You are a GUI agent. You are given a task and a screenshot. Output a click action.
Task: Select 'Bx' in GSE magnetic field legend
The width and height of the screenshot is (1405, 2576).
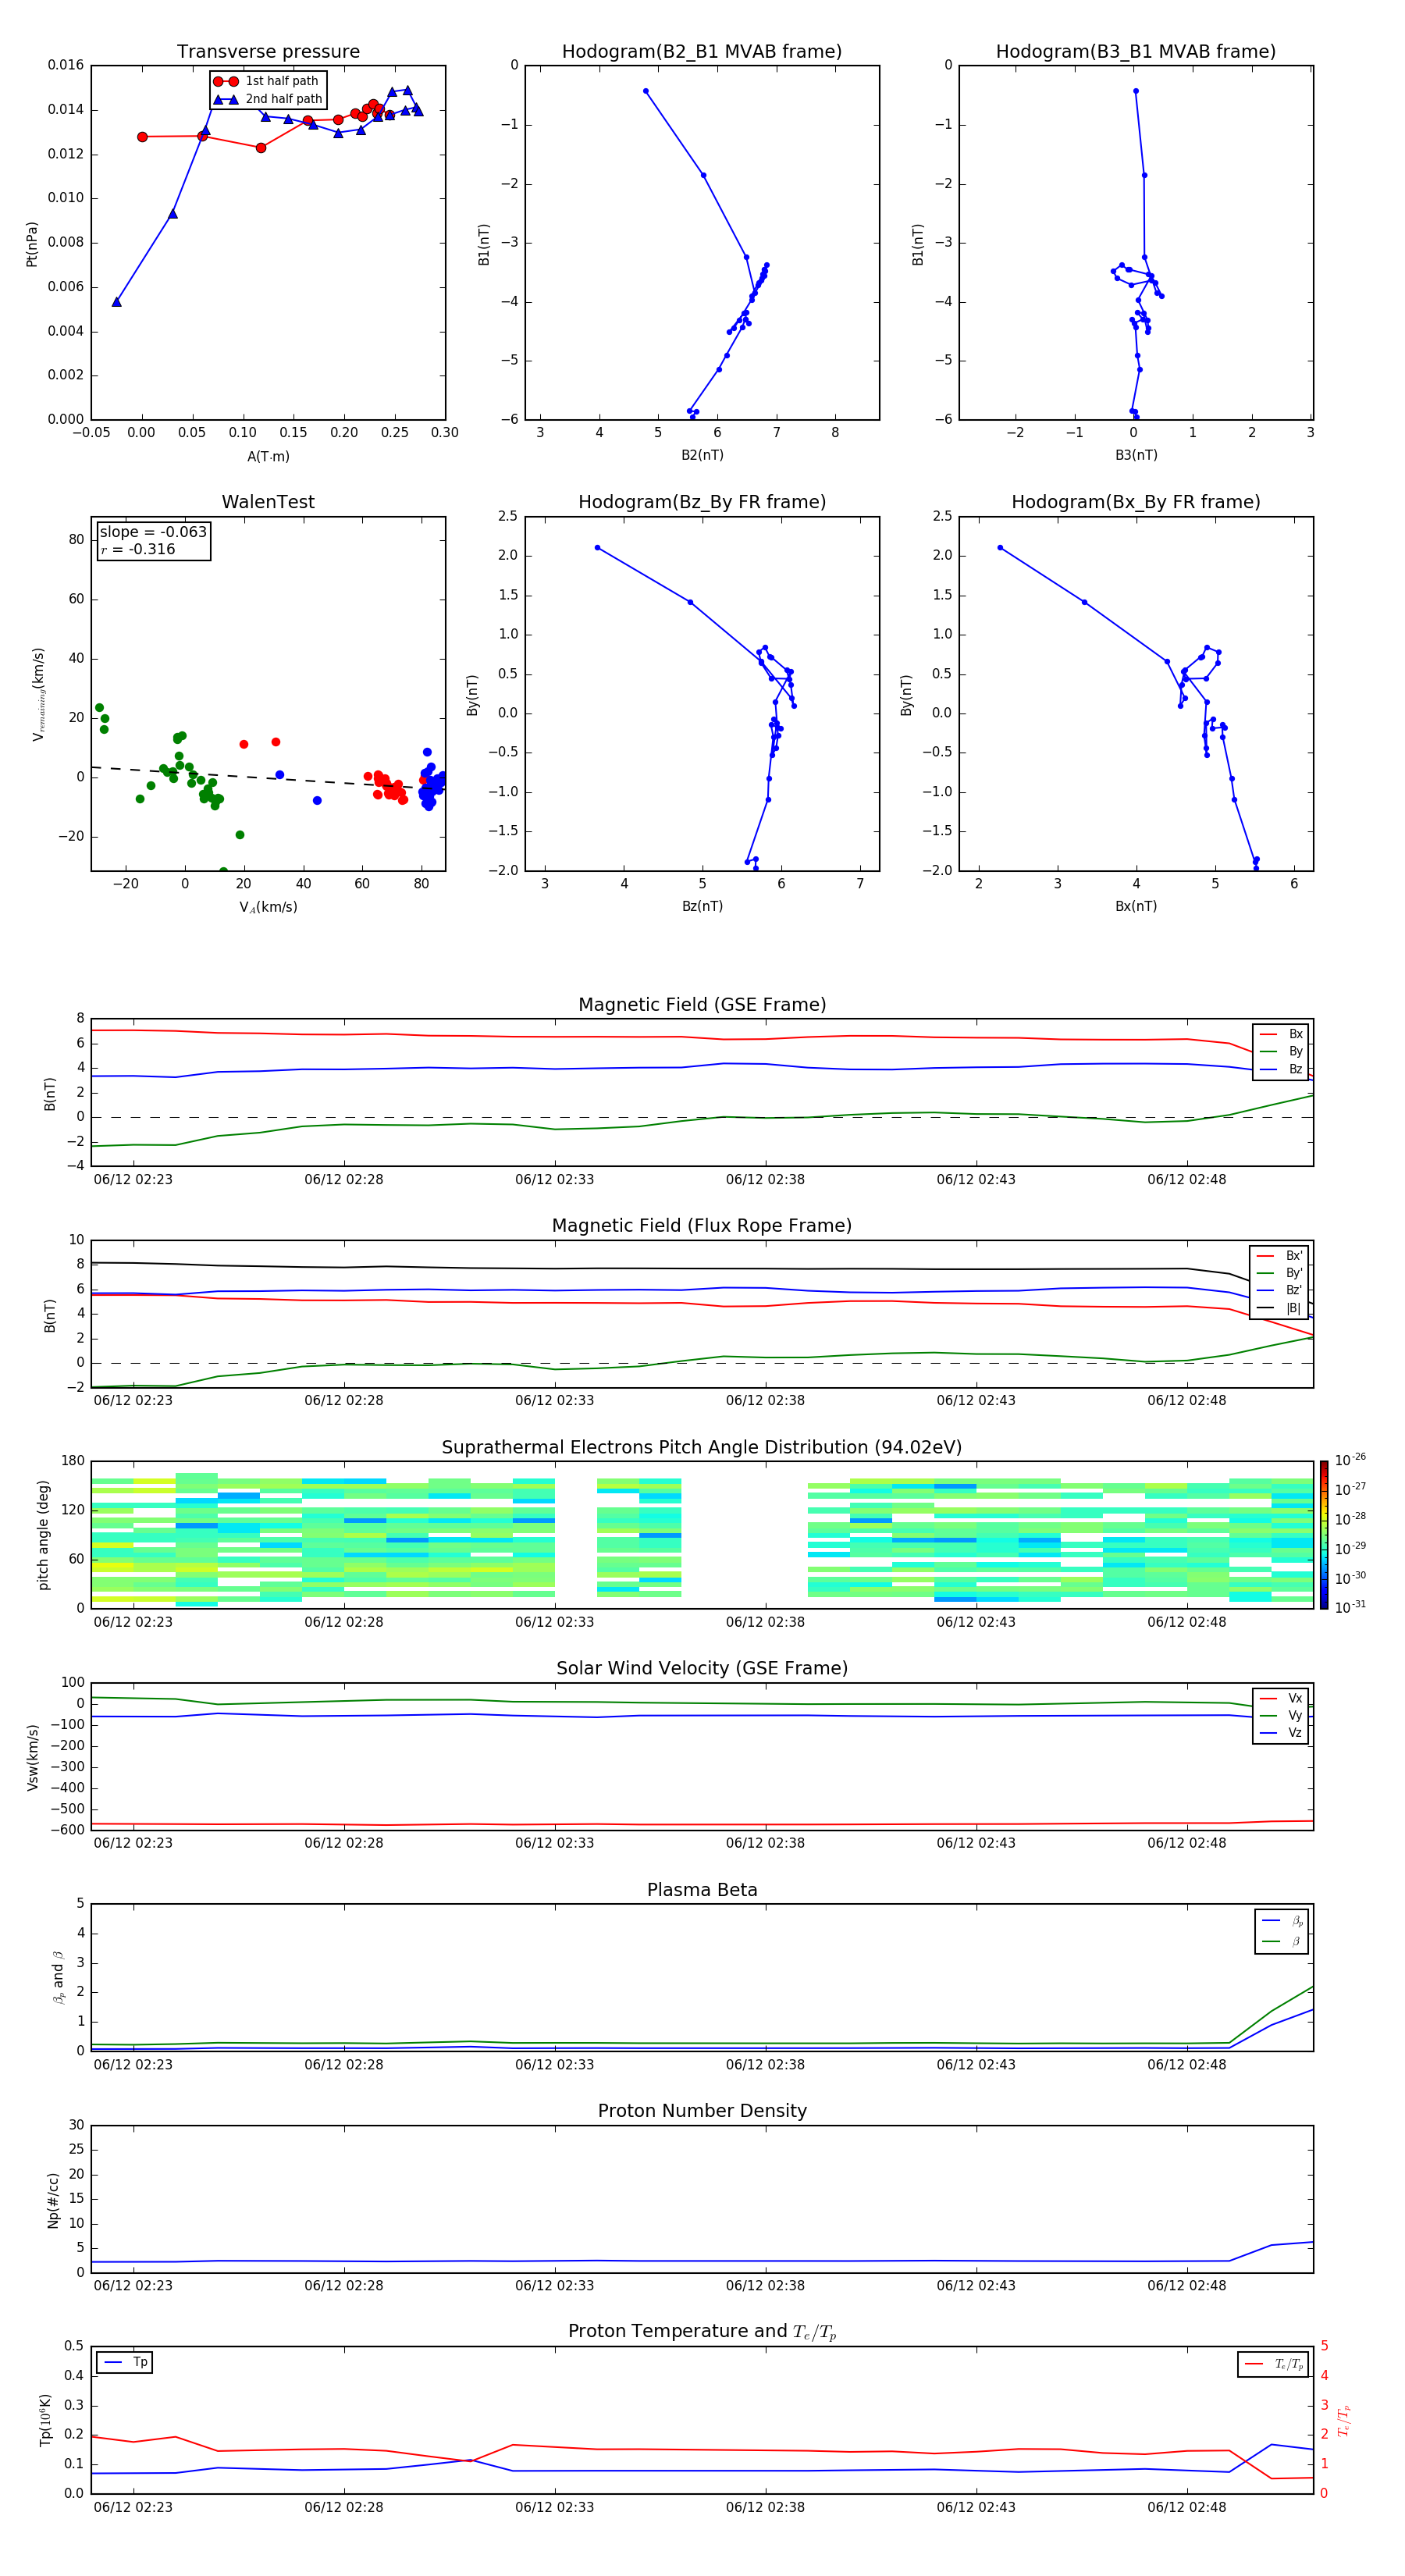pyautogui.click(x=1281, y=1034)
